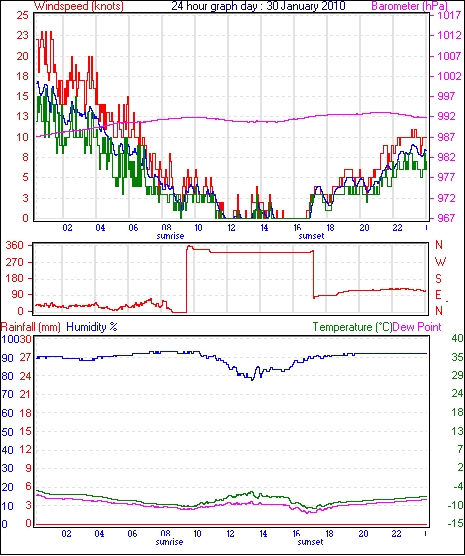Click the sunset marker under bottom graph

point(310,542)
